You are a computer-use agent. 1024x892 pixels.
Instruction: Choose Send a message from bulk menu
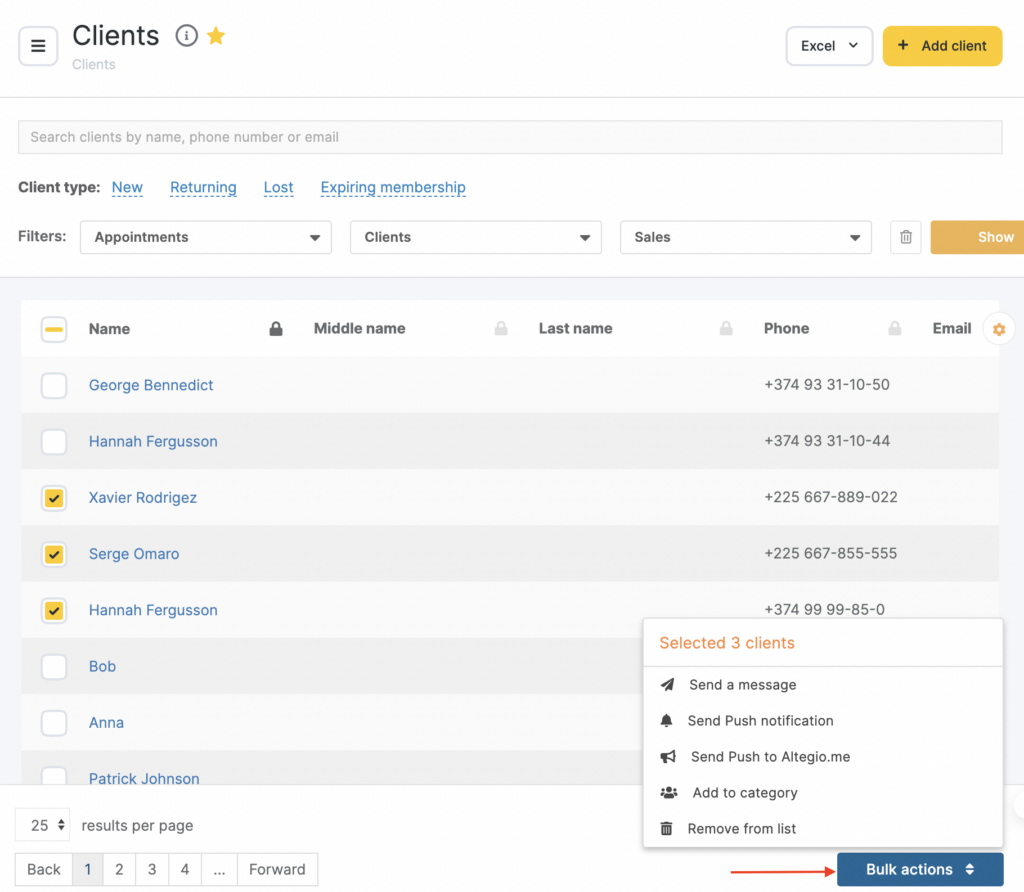(742, 685)
